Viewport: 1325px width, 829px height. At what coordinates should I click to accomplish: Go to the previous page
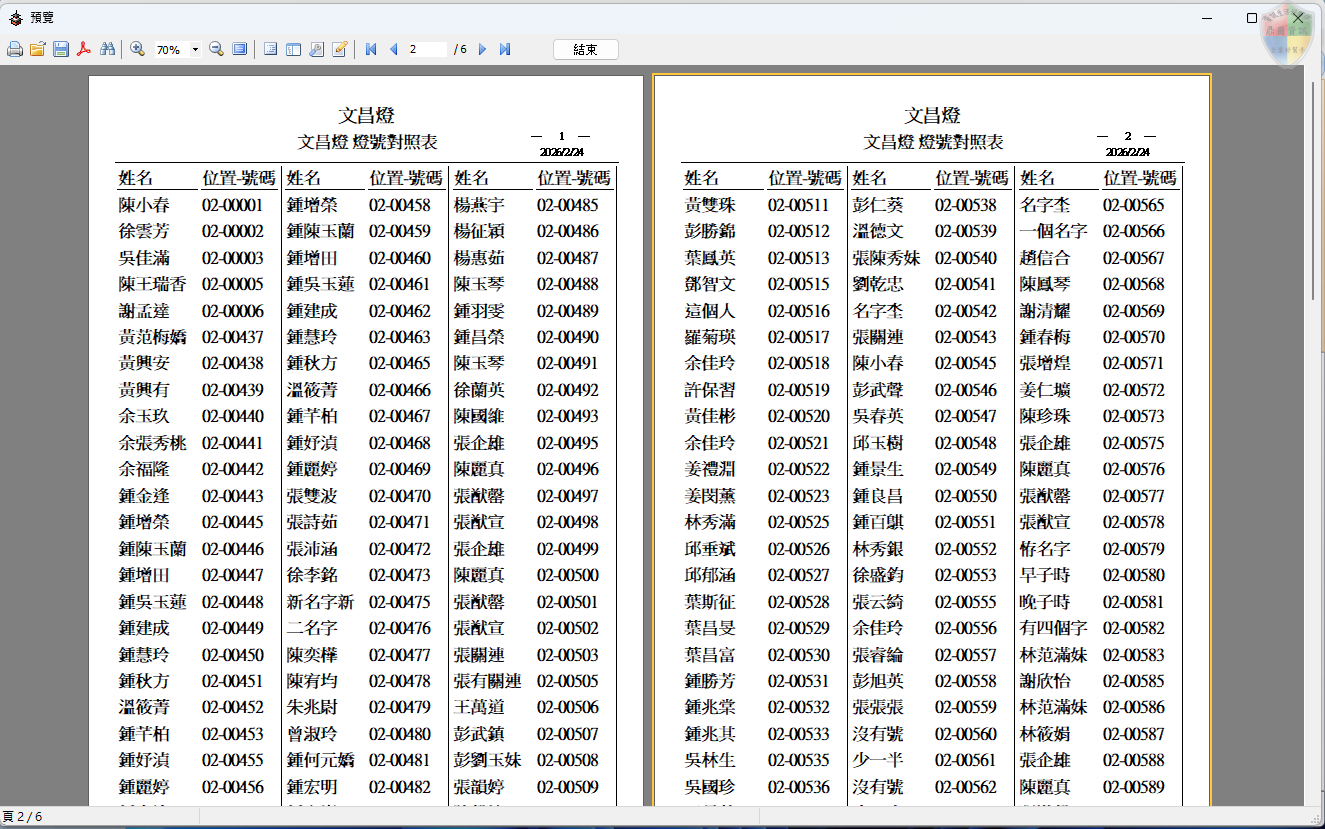pyautogui.click(x=393, y=48)
